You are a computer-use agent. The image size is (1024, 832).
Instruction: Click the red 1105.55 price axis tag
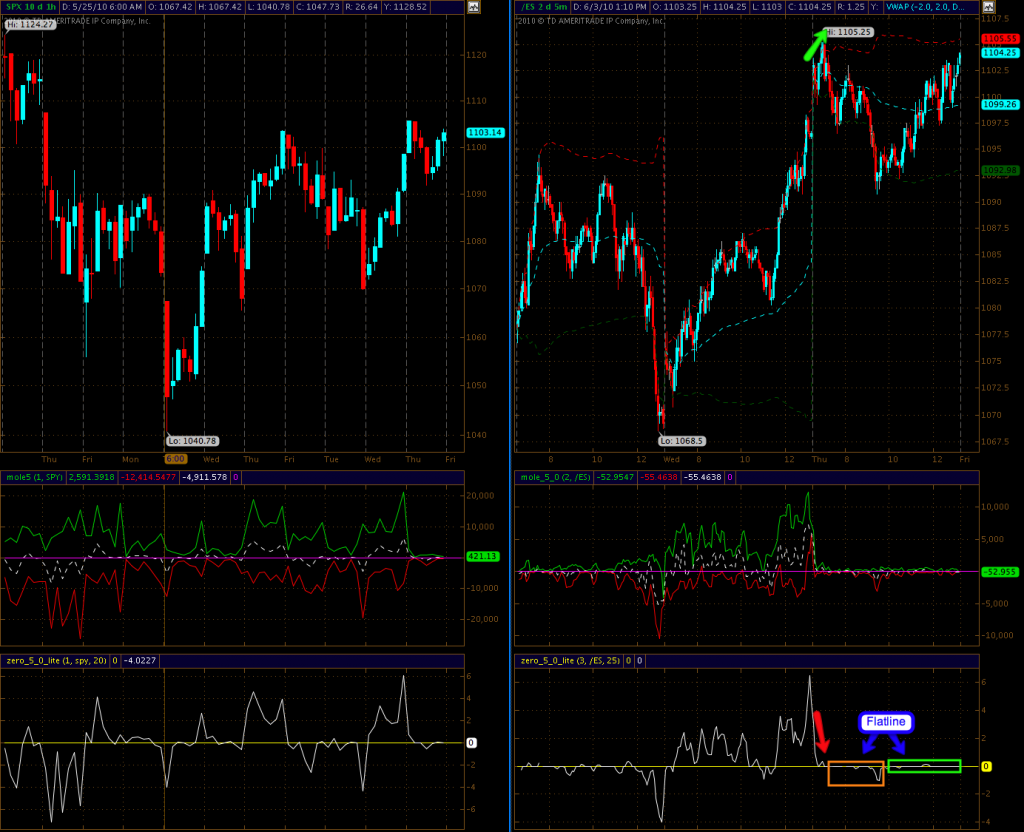[x=1000, y=39]
